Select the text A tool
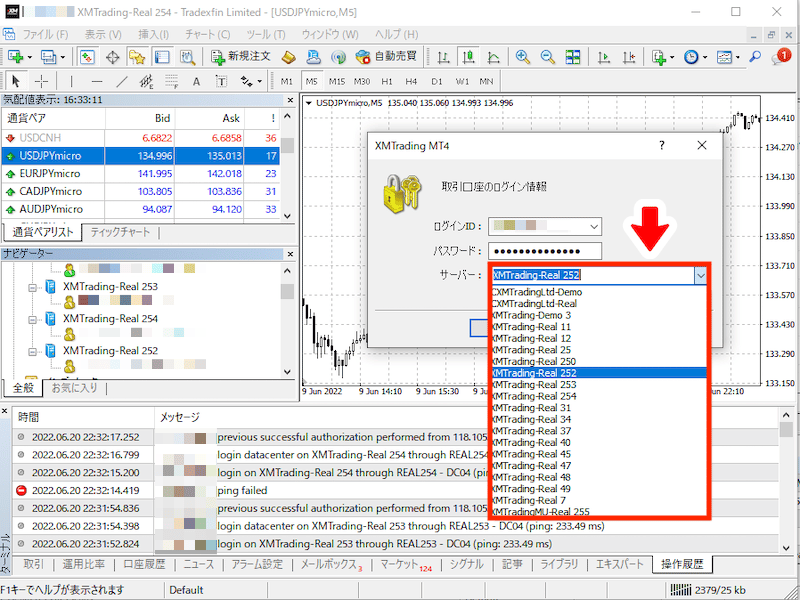This screenshot has height=600, width=800. pos(196,81)
